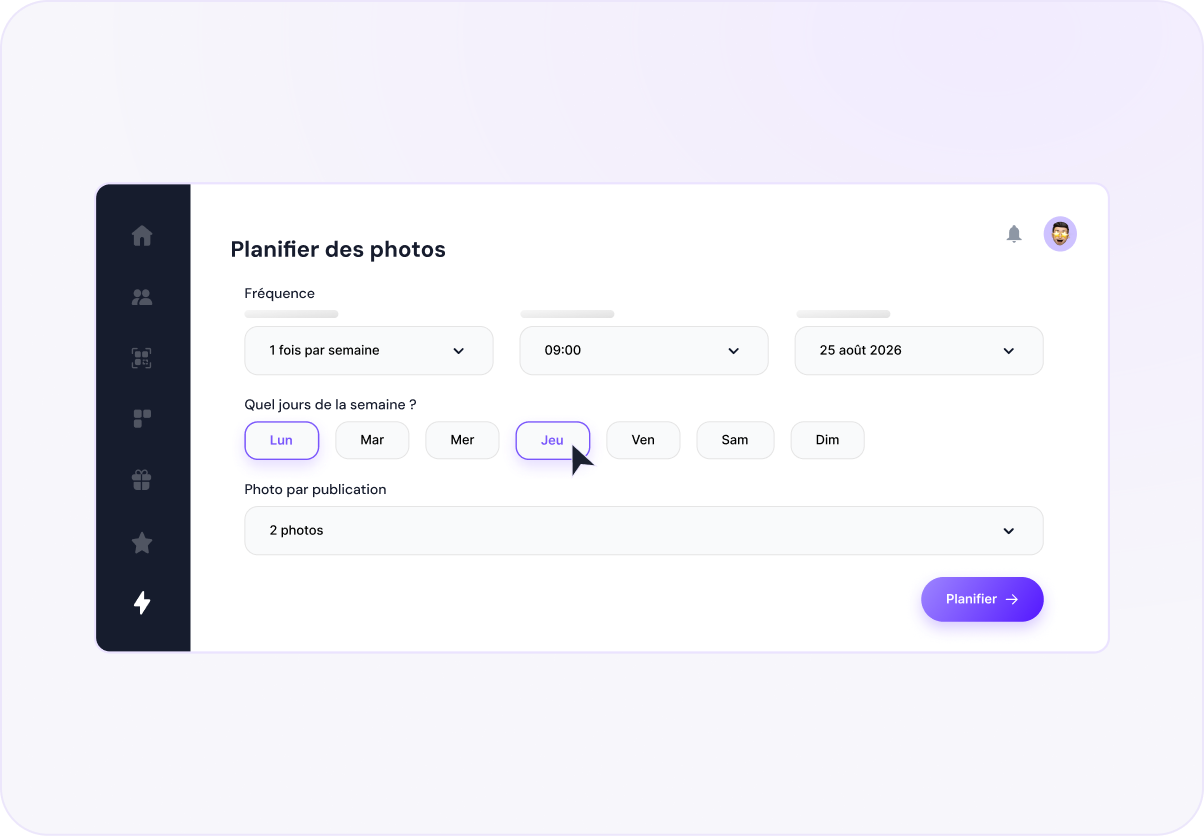Open notifications bell icon
This screenshot has height=836, width=1204.
click(1014, 234)
